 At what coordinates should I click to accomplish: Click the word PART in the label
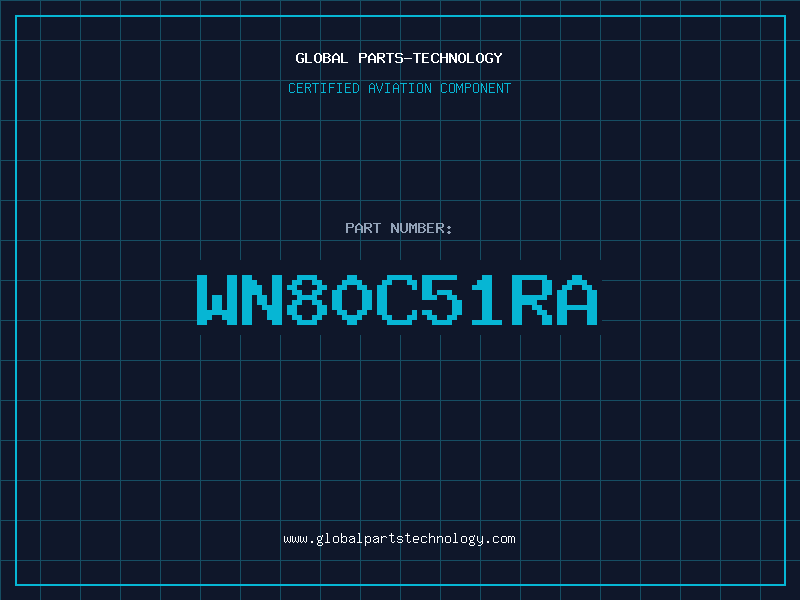[x=362, y=229]
